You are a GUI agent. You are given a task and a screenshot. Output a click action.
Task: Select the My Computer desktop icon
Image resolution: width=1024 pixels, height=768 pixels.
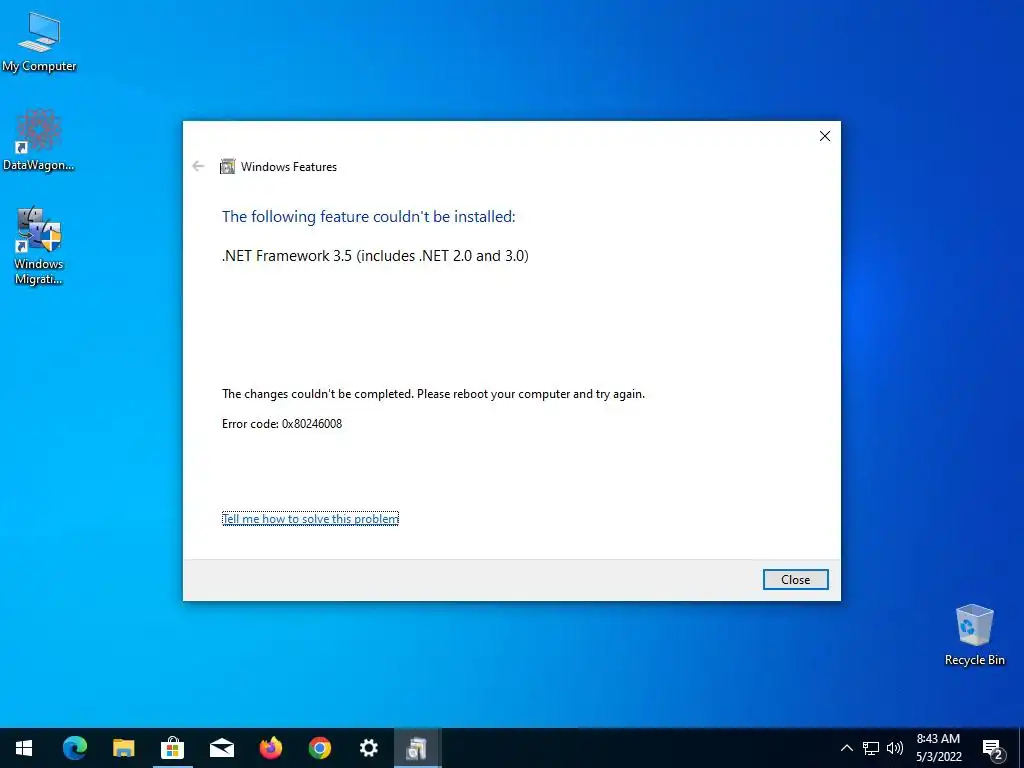click(39, 42)
